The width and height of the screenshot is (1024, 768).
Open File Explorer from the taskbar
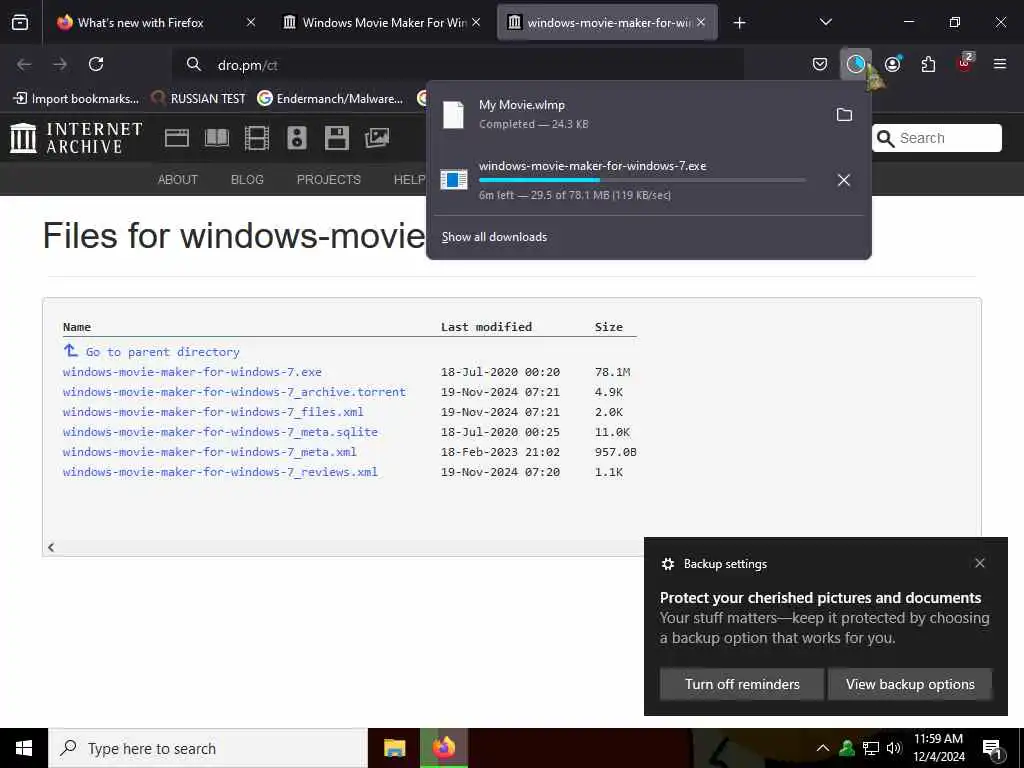394,748
